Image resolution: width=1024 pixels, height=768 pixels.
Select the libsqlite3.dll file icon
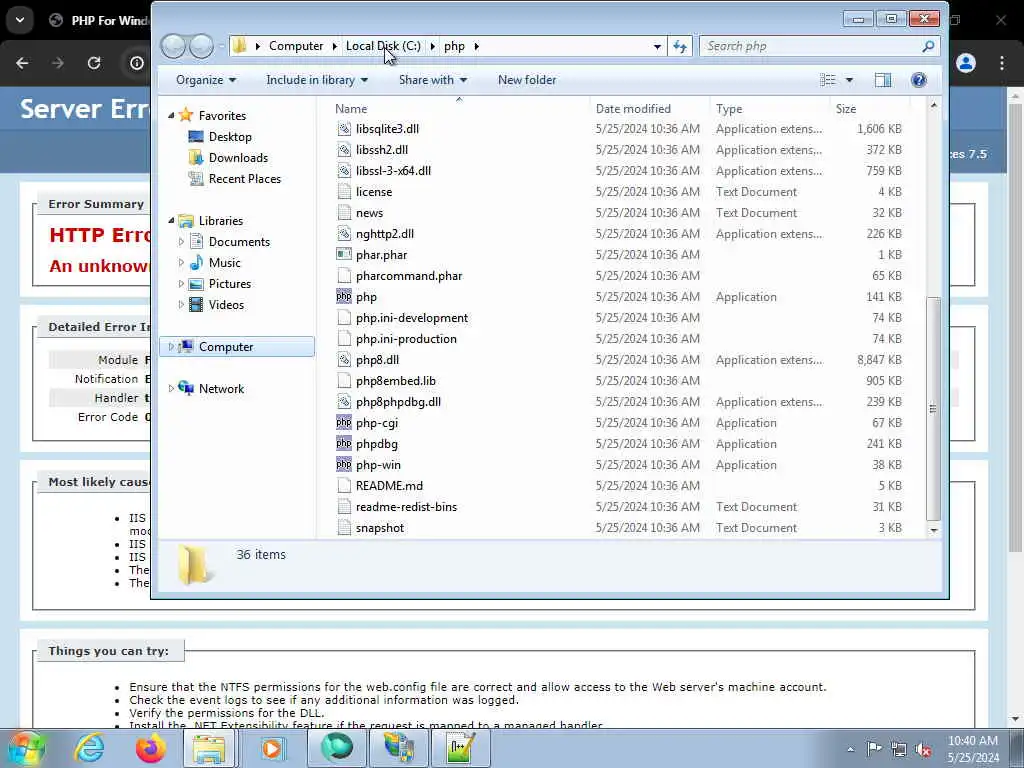(x=344, y=129)
